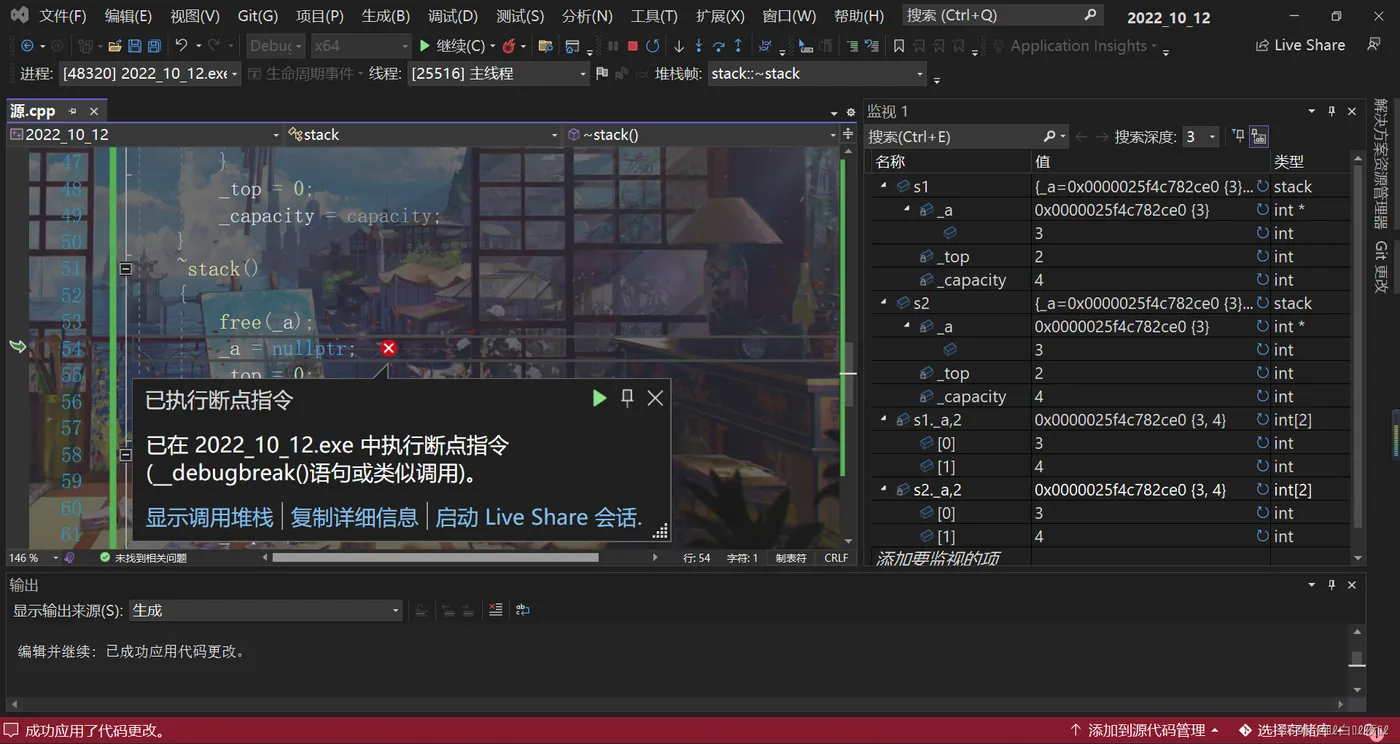Collapse the s1 watch entry
Screen dimensions: 1400x744
(x=883, y=187)
